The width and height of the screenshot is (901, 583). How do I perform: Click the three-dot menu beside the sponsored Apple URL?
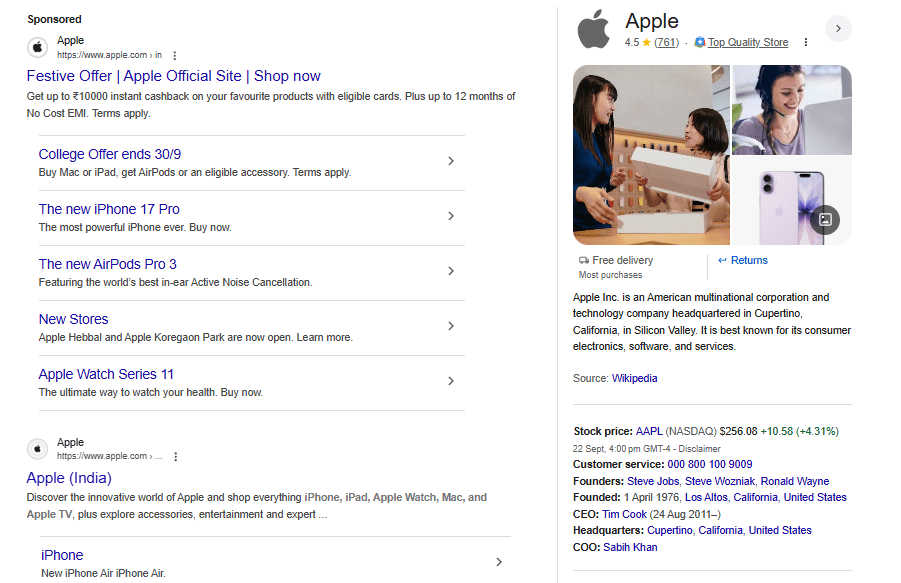coord(175,56)
